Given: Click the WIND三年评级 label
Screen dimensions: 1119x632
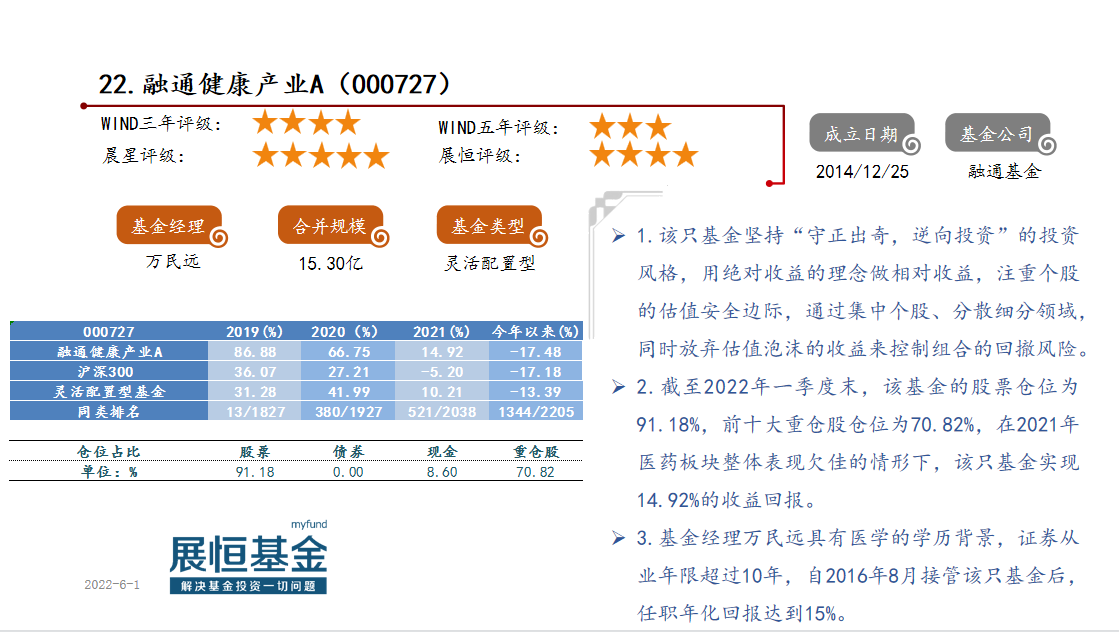Looking at the screenshot, I should [161, 124].
